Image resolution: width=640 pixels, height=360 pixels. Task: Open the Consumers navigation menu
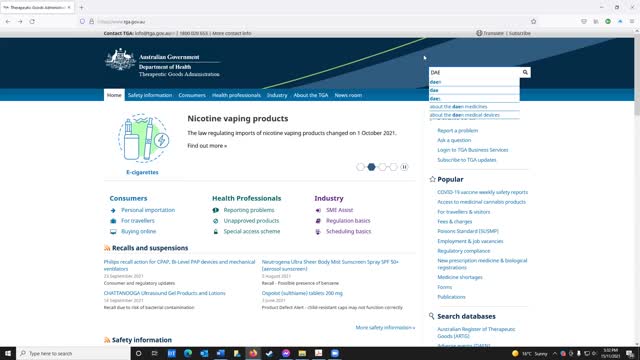192,95
